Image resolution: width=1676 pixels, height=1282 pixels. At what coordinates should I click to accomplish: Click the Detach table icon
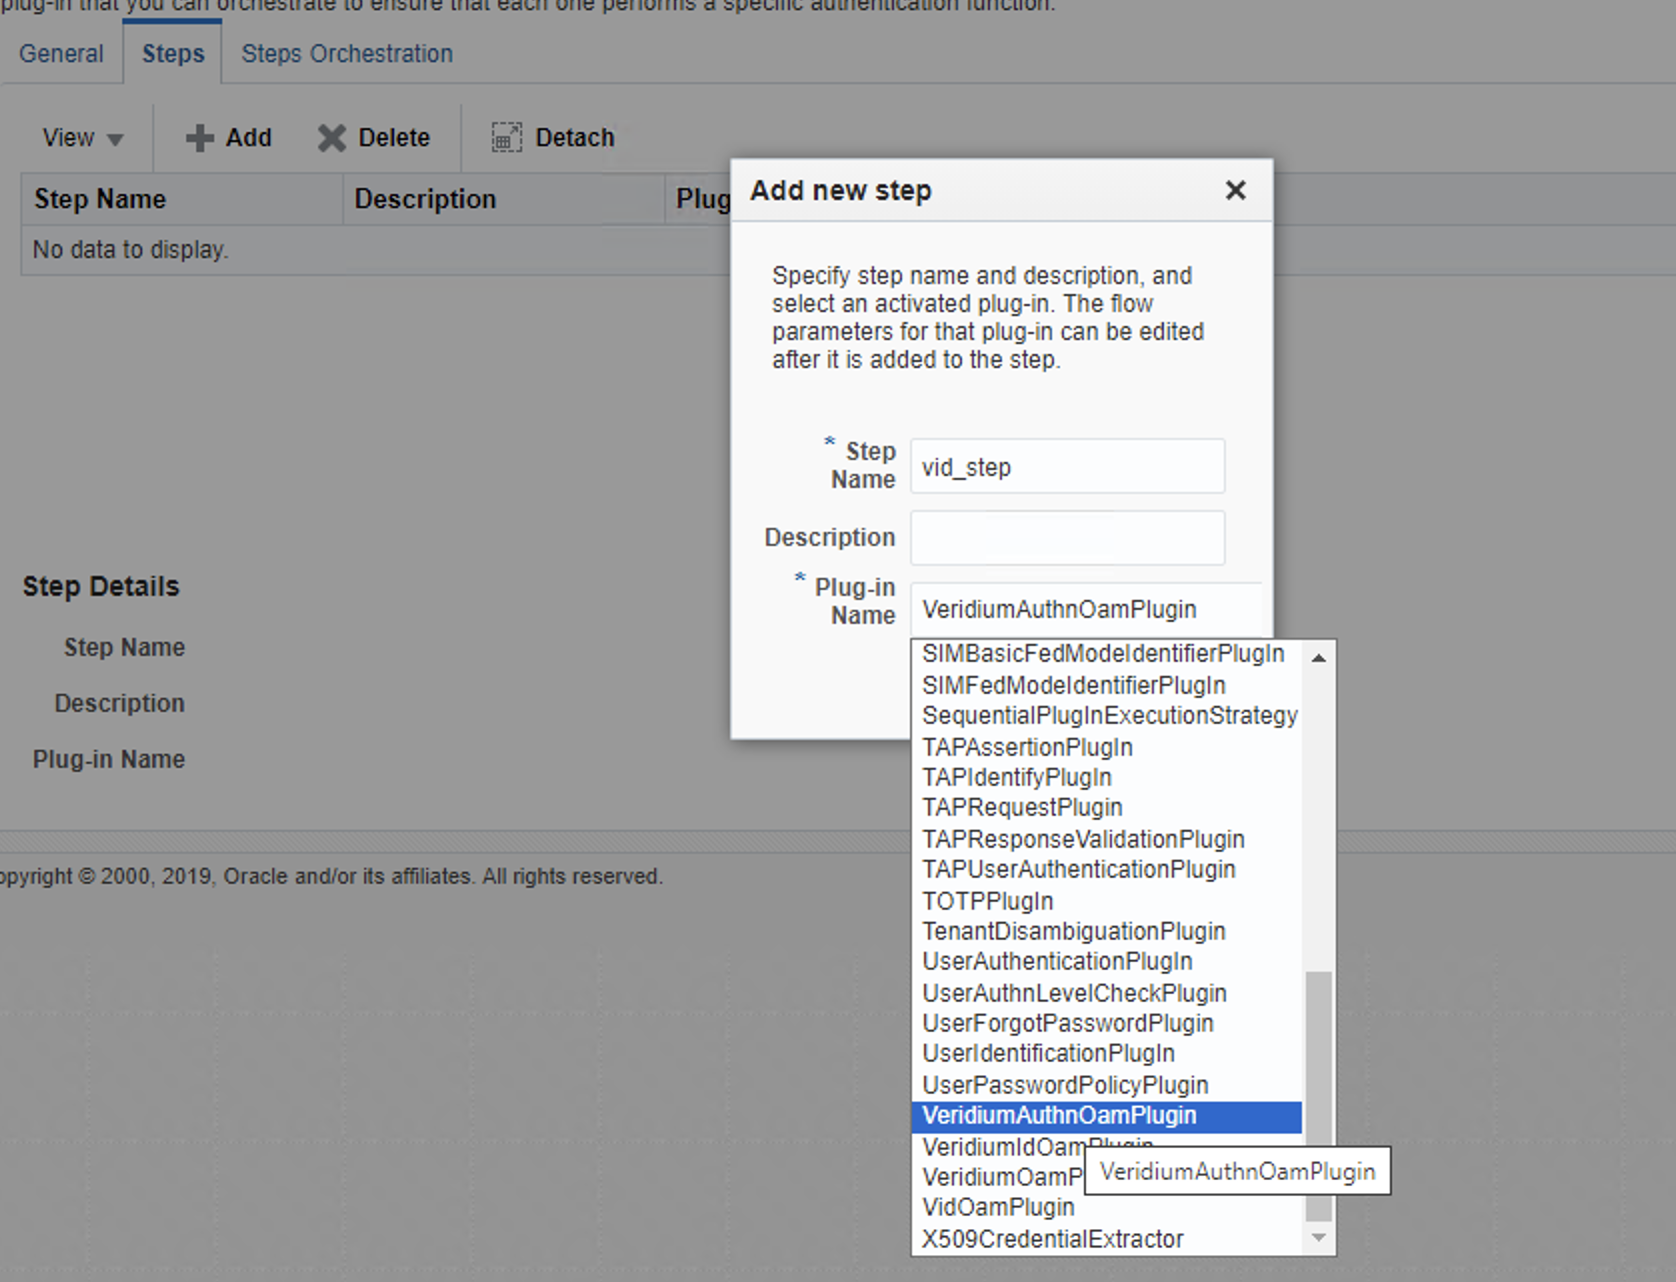pos(507,138)
